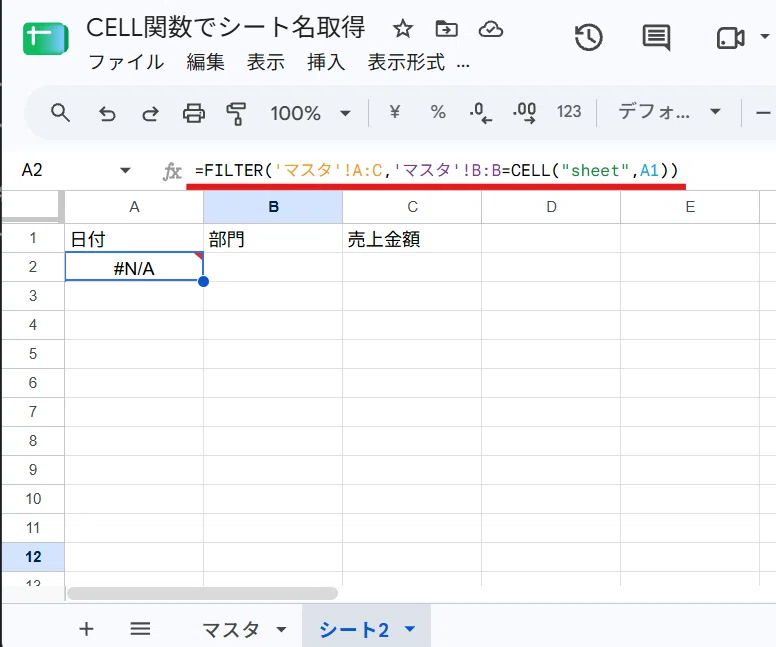Select cell showing #N/A error

(134, 267)
